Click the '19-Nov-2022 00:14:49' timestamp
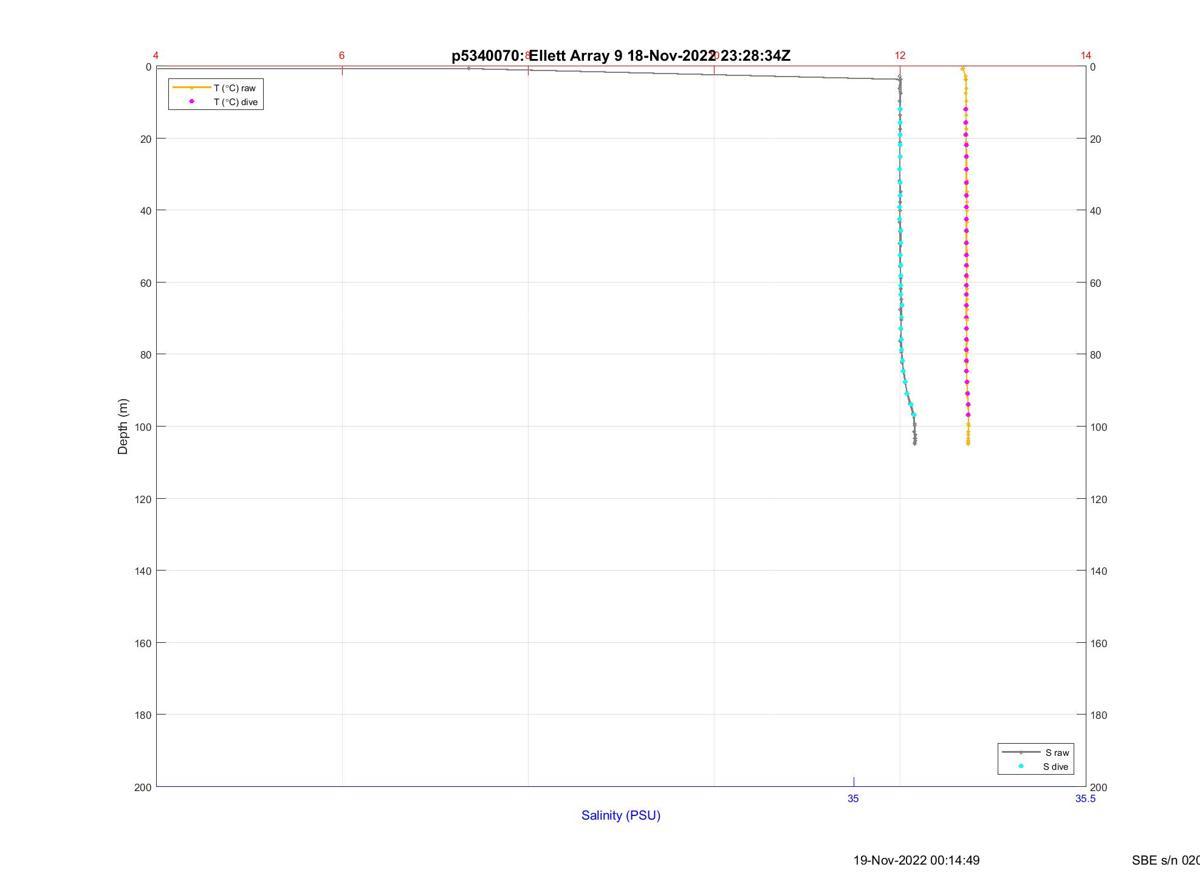 pos(916,860)
